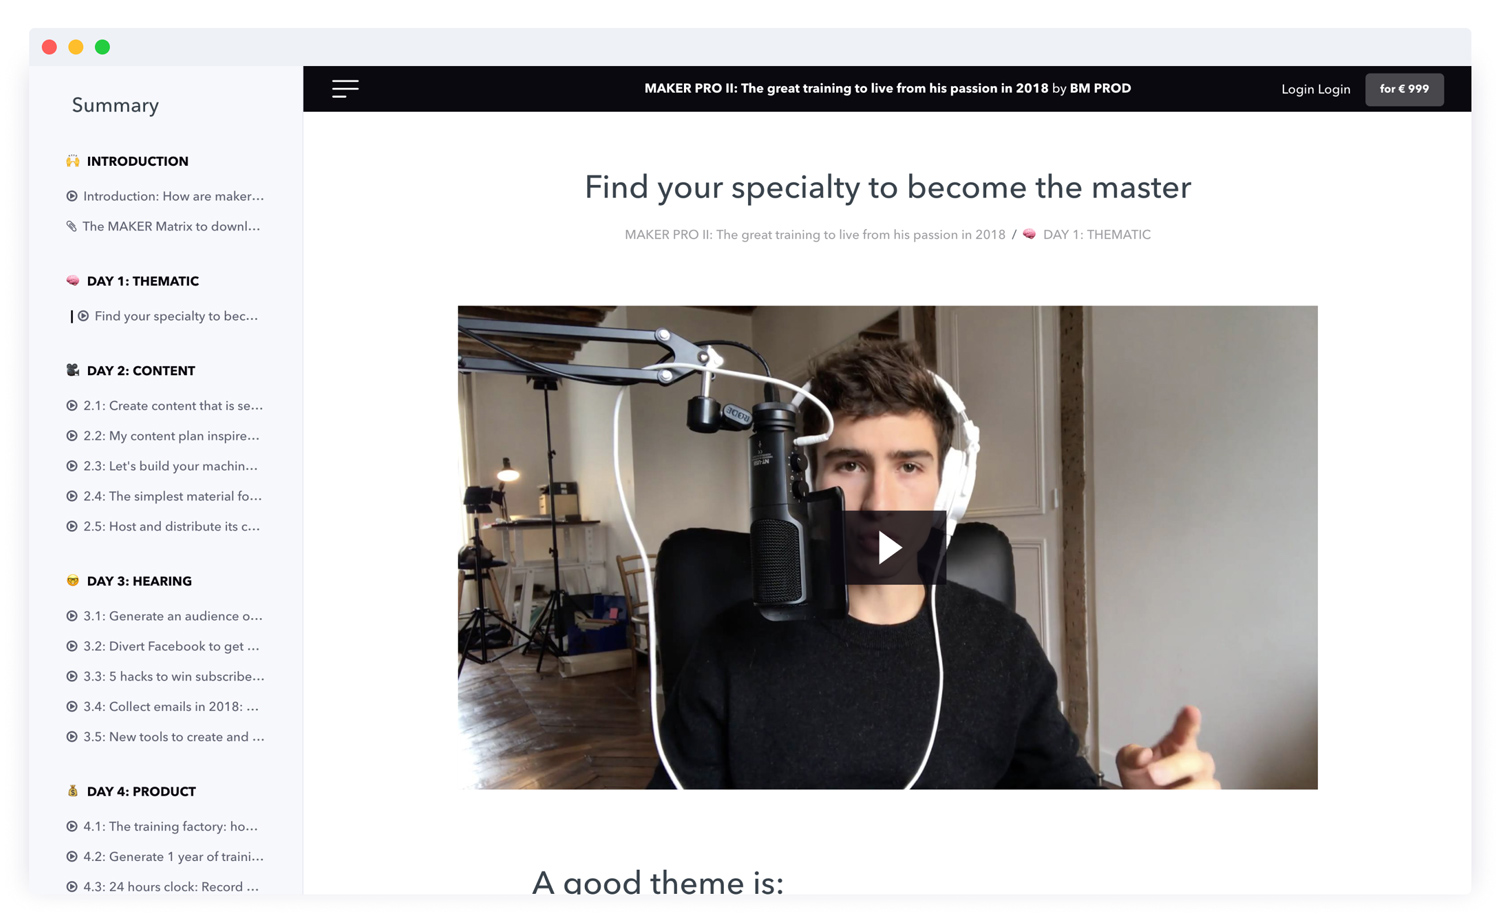1500x923 pixels.
Task: Click the INTRODUCTION section heading
Action: pos(137,161)
